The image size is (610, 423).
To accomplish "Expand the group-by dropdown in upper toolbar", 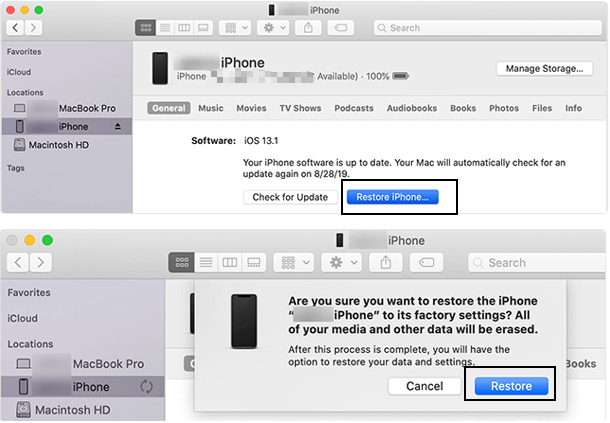I will 237,28.
